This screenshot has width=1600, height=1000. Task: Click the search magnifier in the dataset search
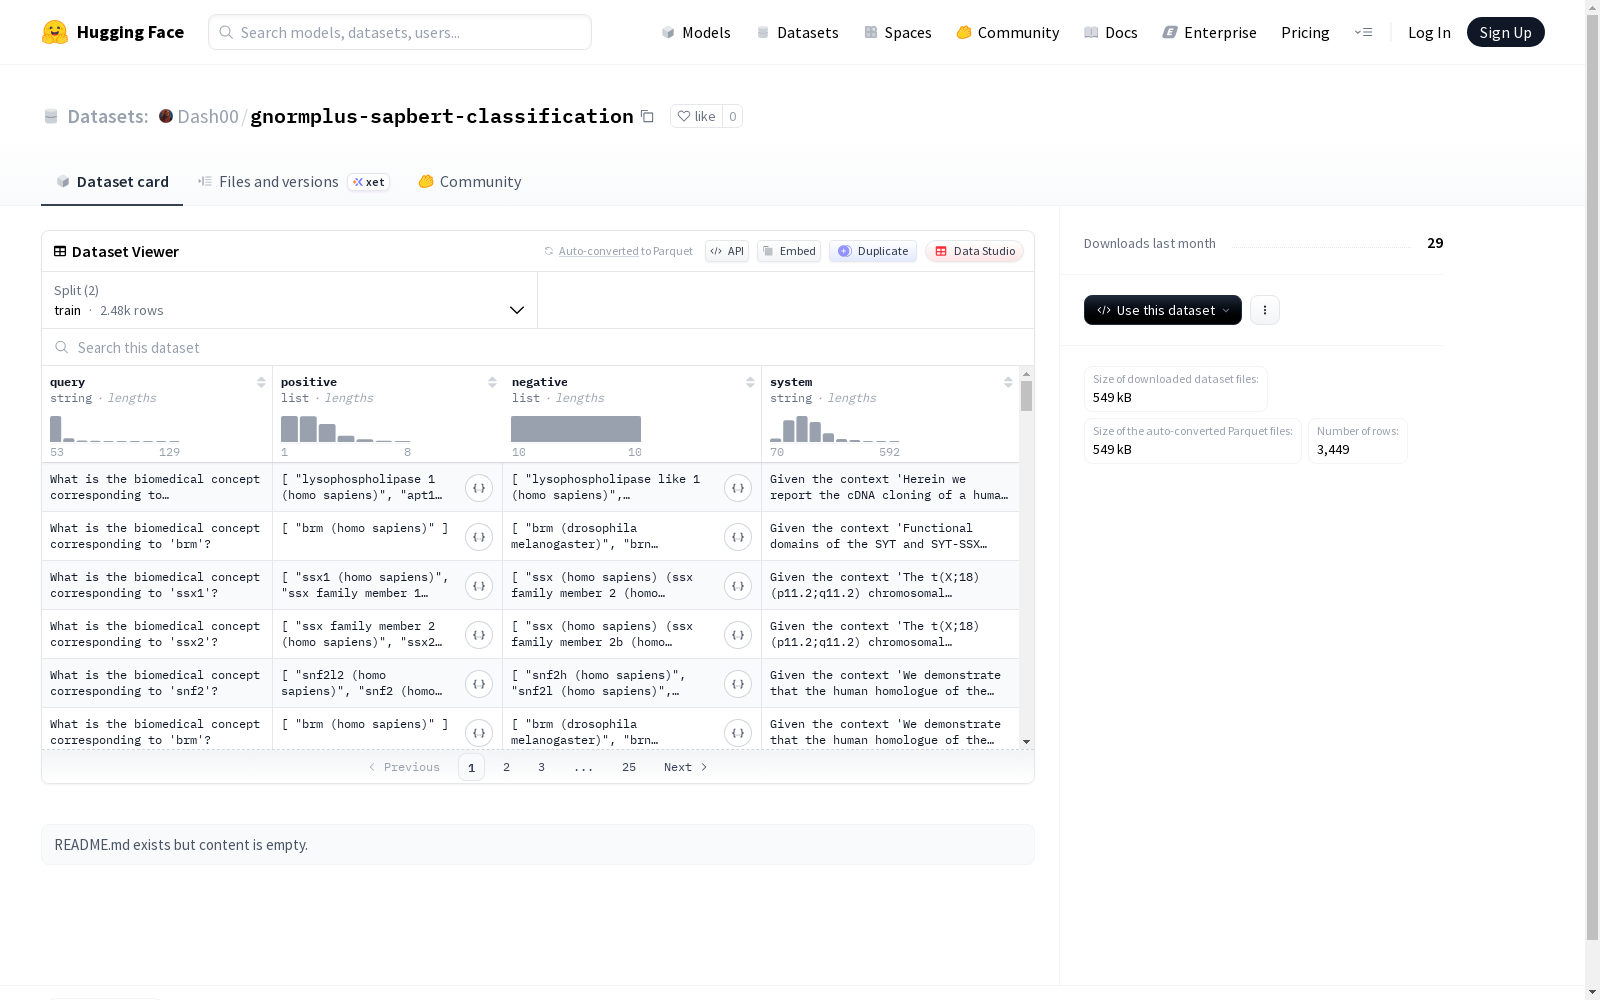pyautogui.click(x=62, y=347)
